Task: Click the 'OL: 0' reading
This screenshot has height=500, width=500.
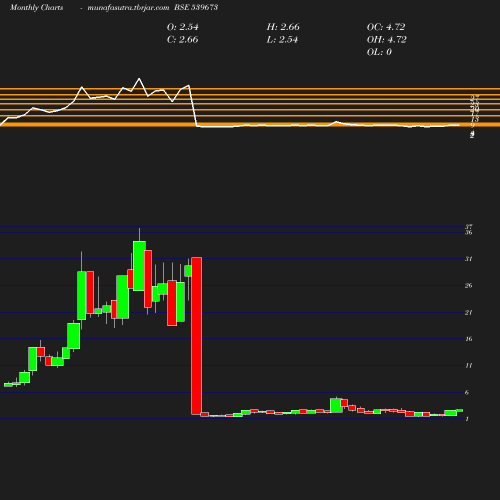Action: click(379, 52)
